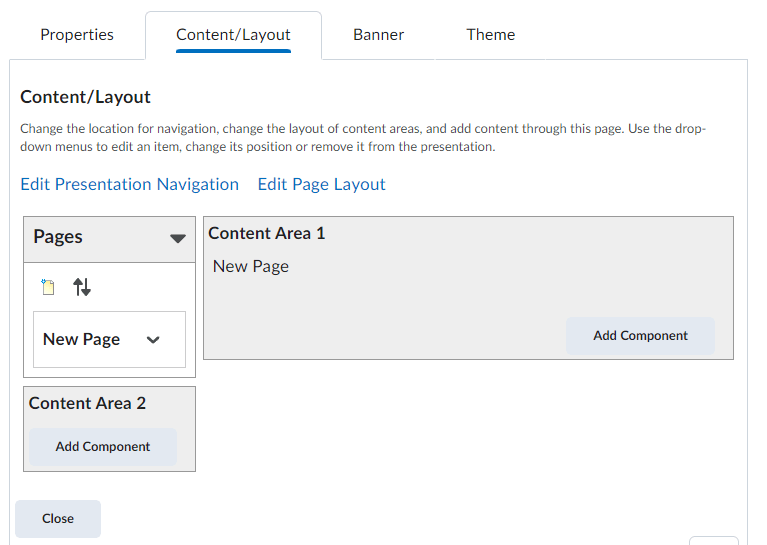Click the Content Area 2 heading
767x545 pixels.
(87, 404)
